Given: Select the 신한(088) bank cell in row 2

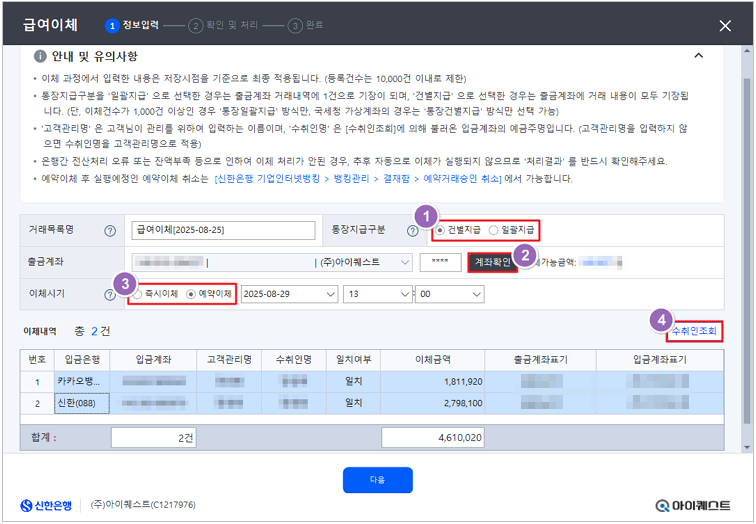Looking at the screenshot, I should pos(82,403).
